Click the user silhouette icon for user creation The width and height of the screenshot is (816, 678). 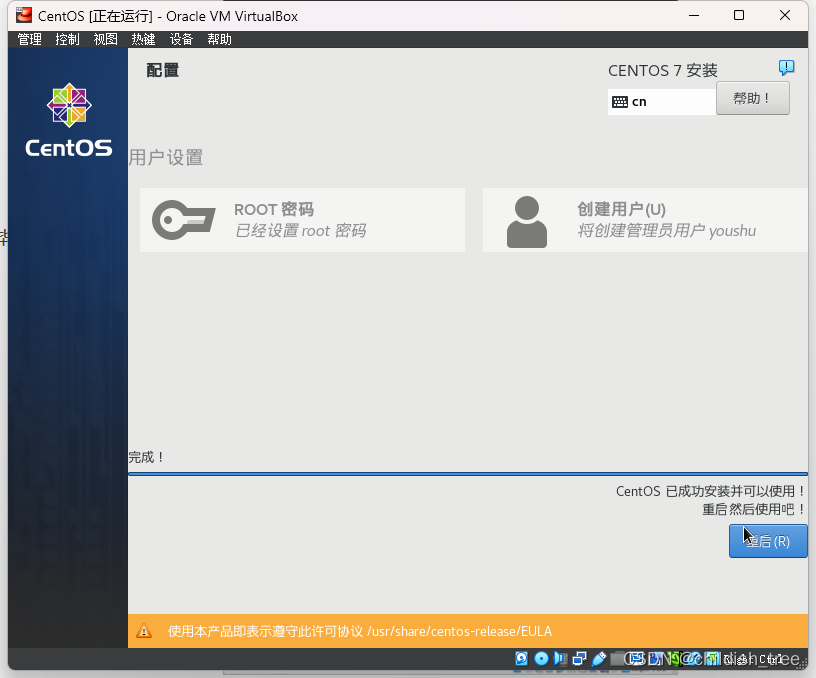pos(527,222)
